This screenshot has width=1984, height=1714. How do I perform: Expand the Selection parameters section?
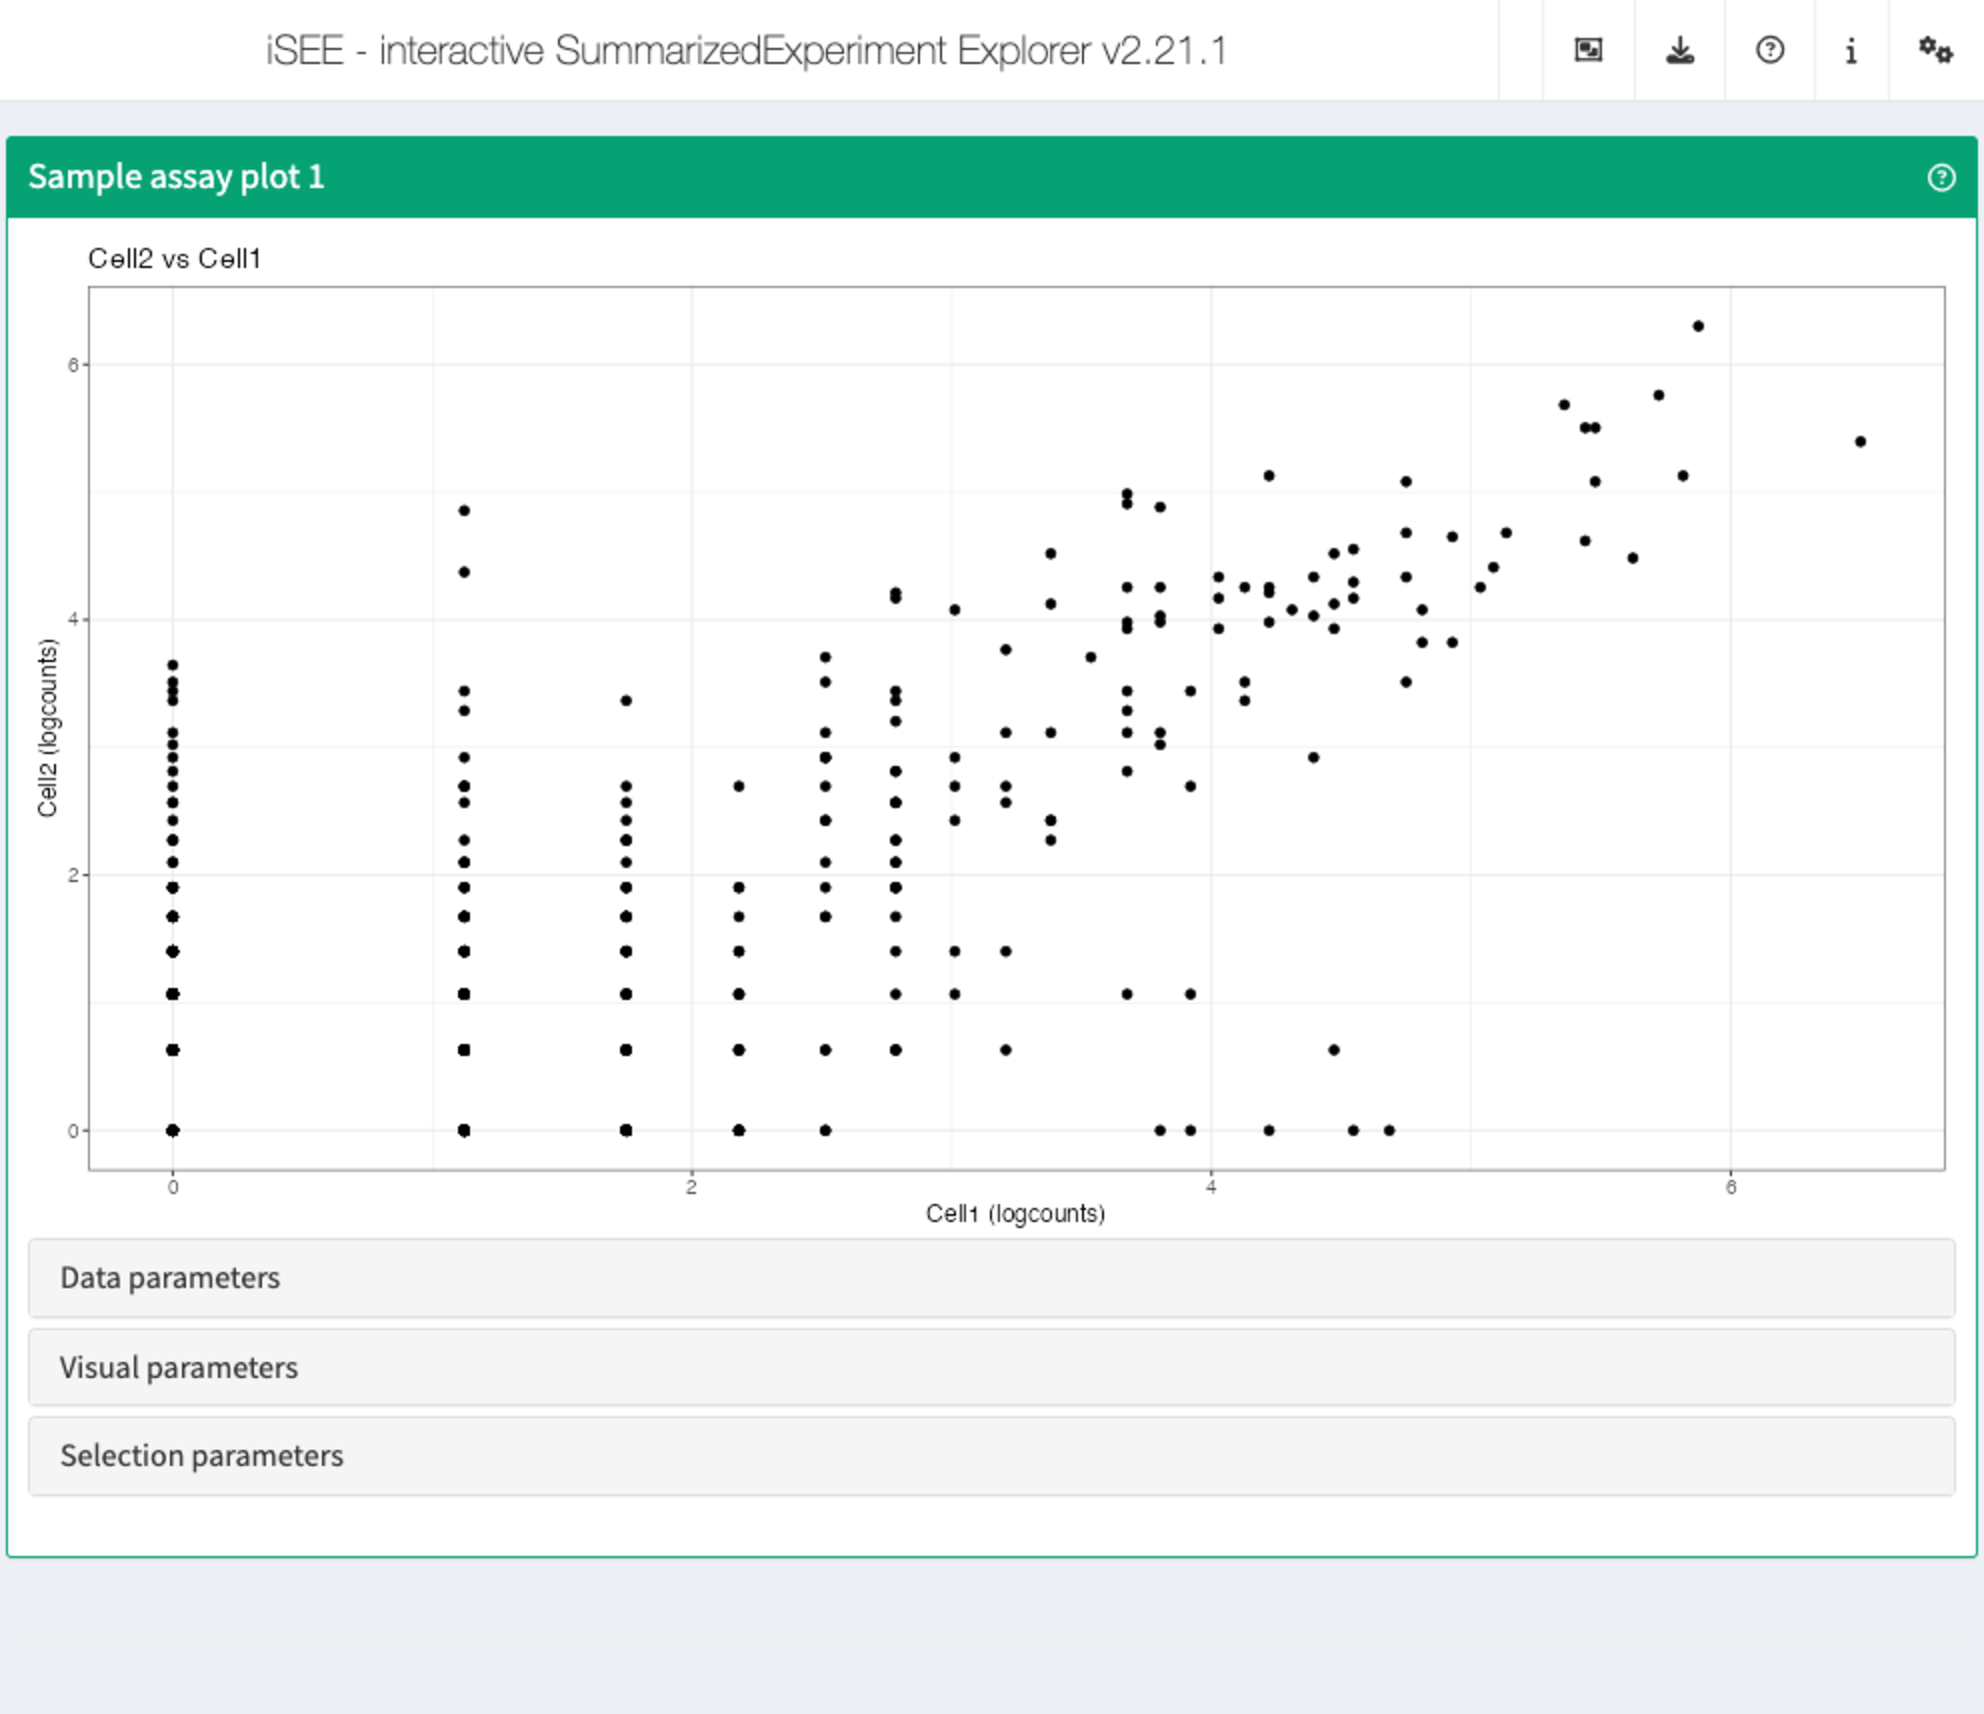(x=991, y=1455)
